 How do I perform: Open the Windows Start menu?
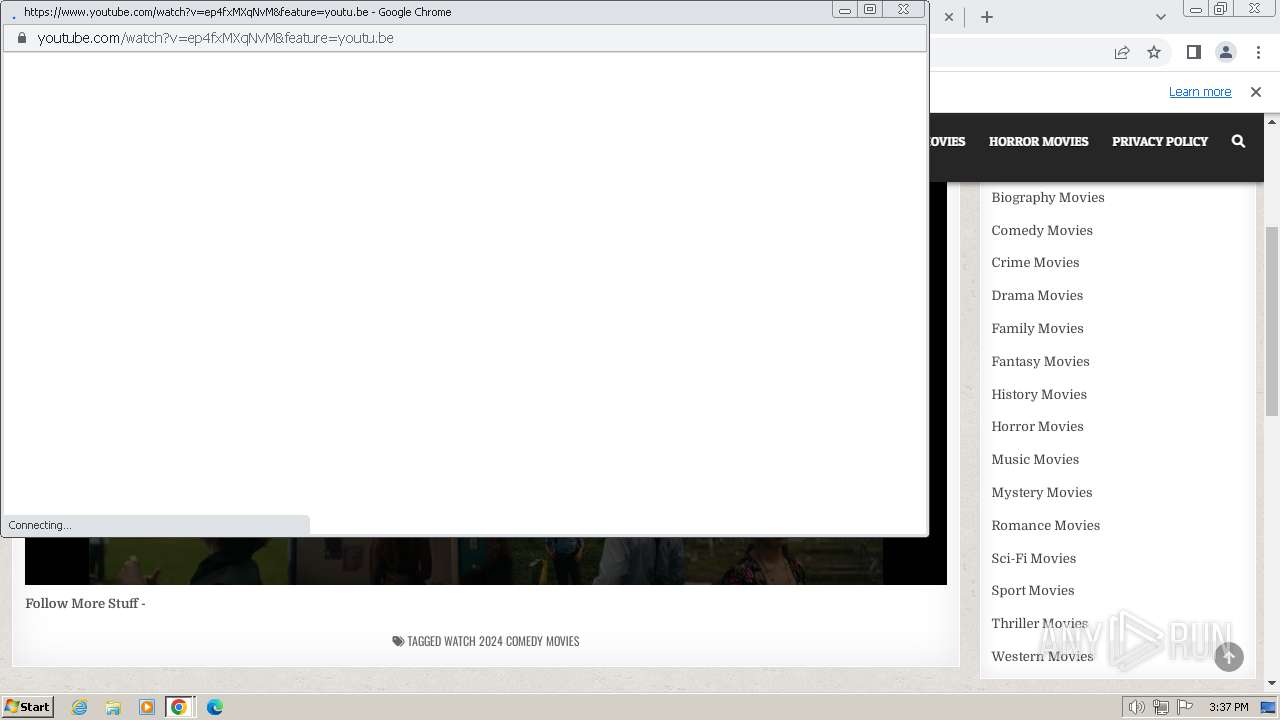coord(28,707)
